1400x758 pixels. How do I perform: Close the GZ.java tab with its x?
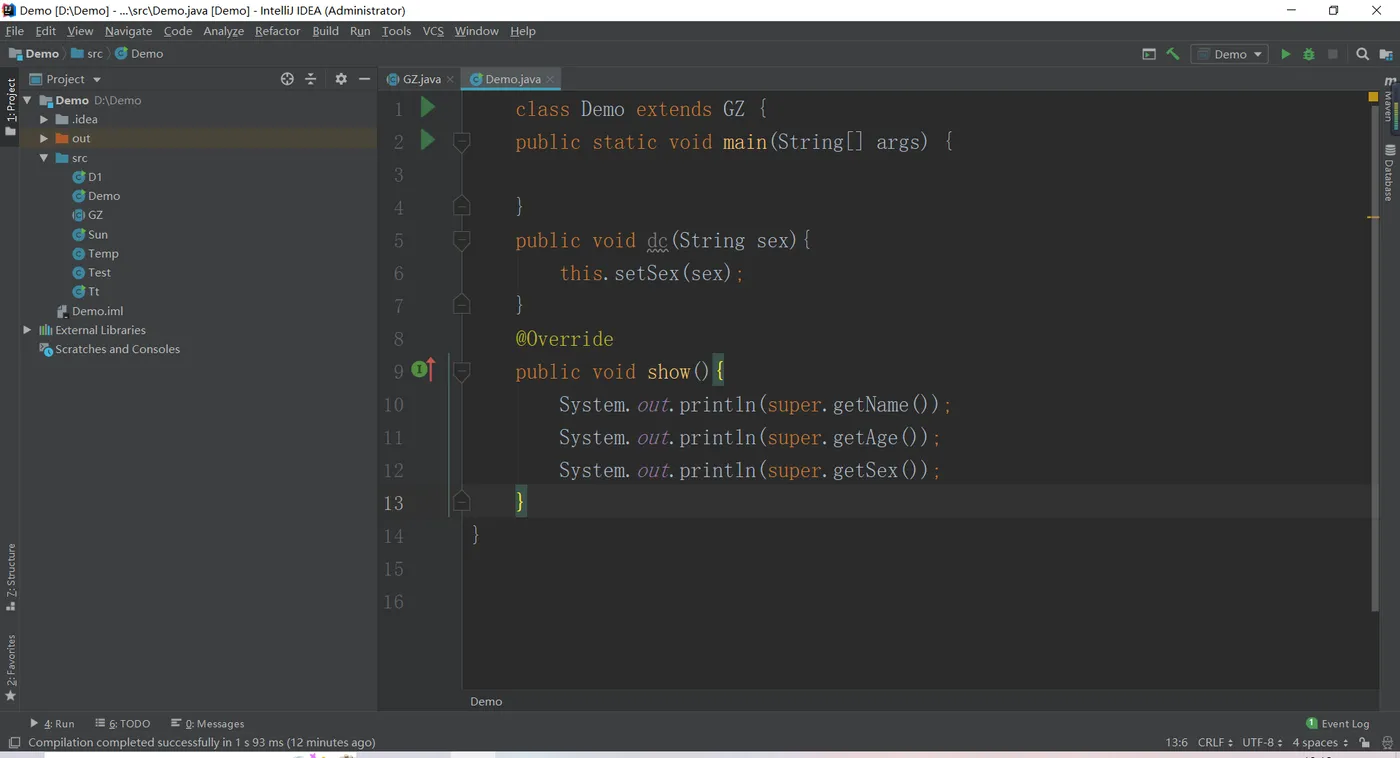click(450, 79)
